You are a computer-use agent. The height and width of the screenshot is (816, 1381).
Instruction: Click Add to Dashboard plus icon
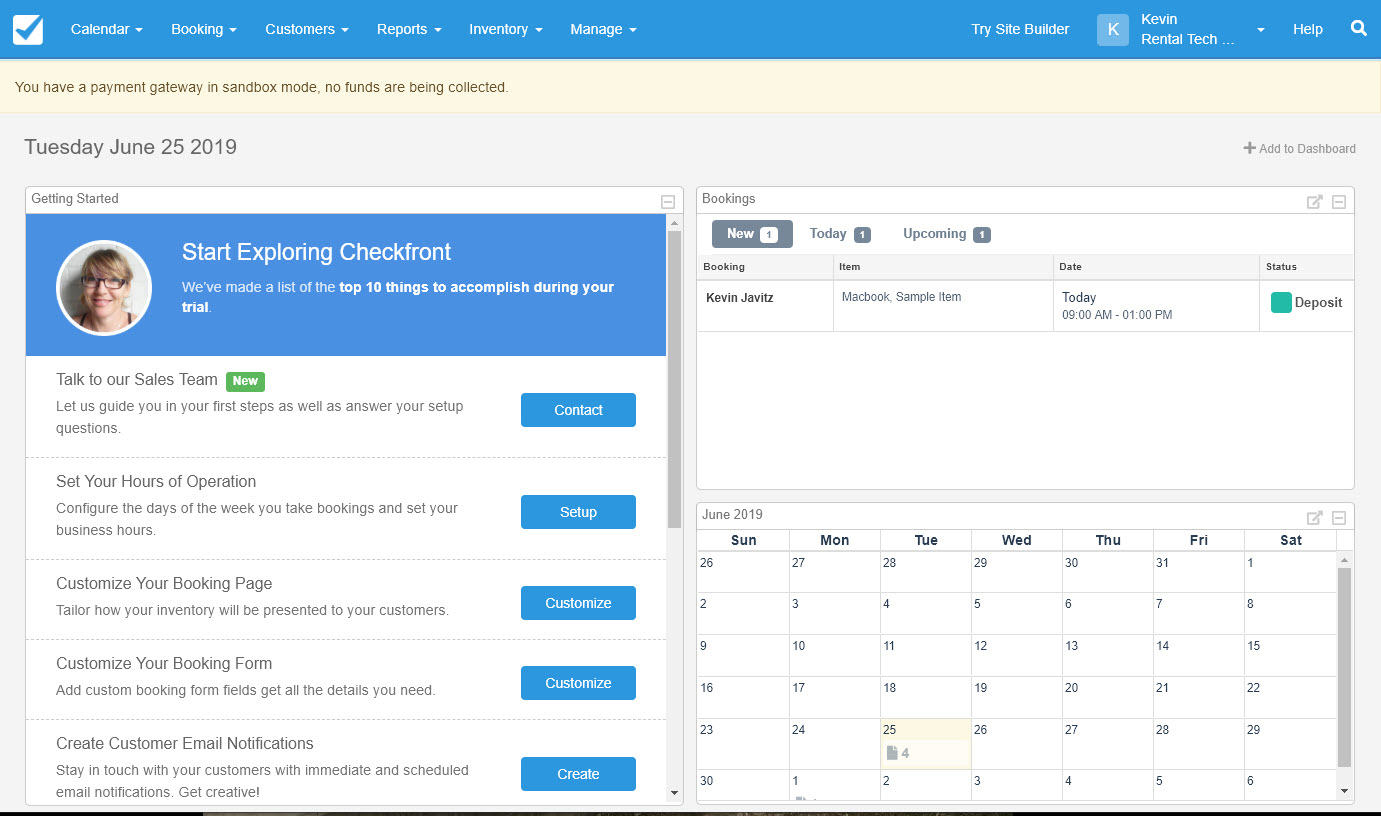tap(1249, 148)
